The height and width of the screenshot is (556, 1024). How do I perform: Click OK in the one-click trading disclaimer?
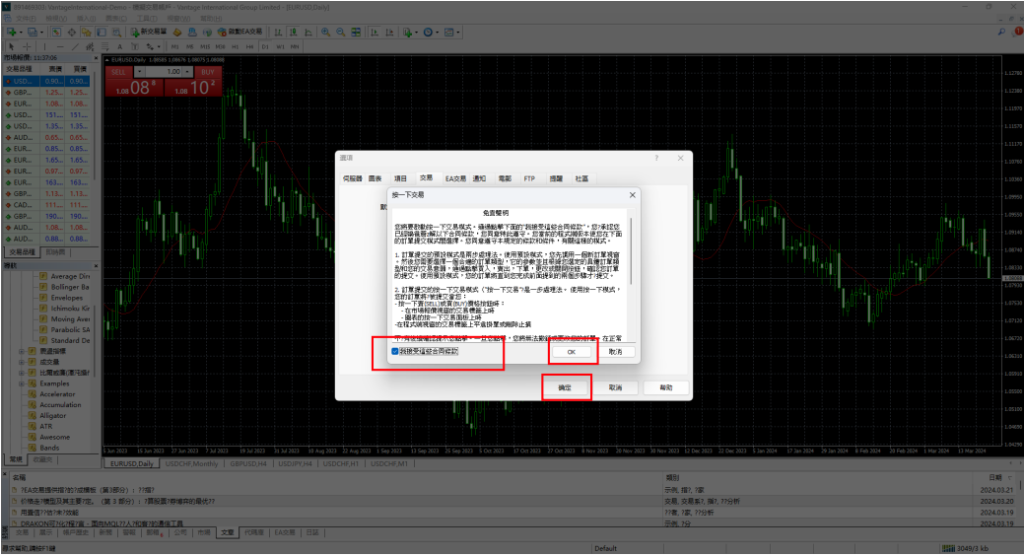pos(571,352)
